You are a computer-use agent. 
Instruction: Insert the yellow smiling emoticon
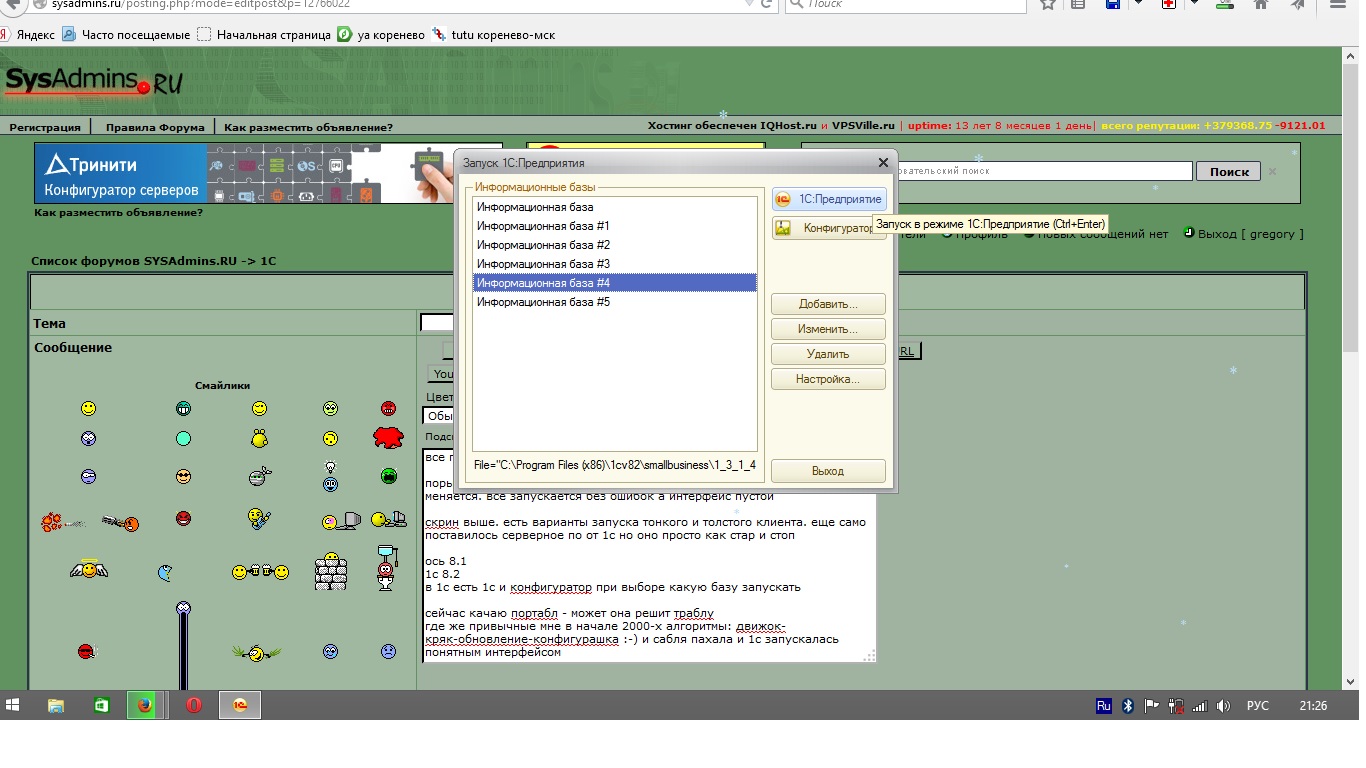(89, 409)
